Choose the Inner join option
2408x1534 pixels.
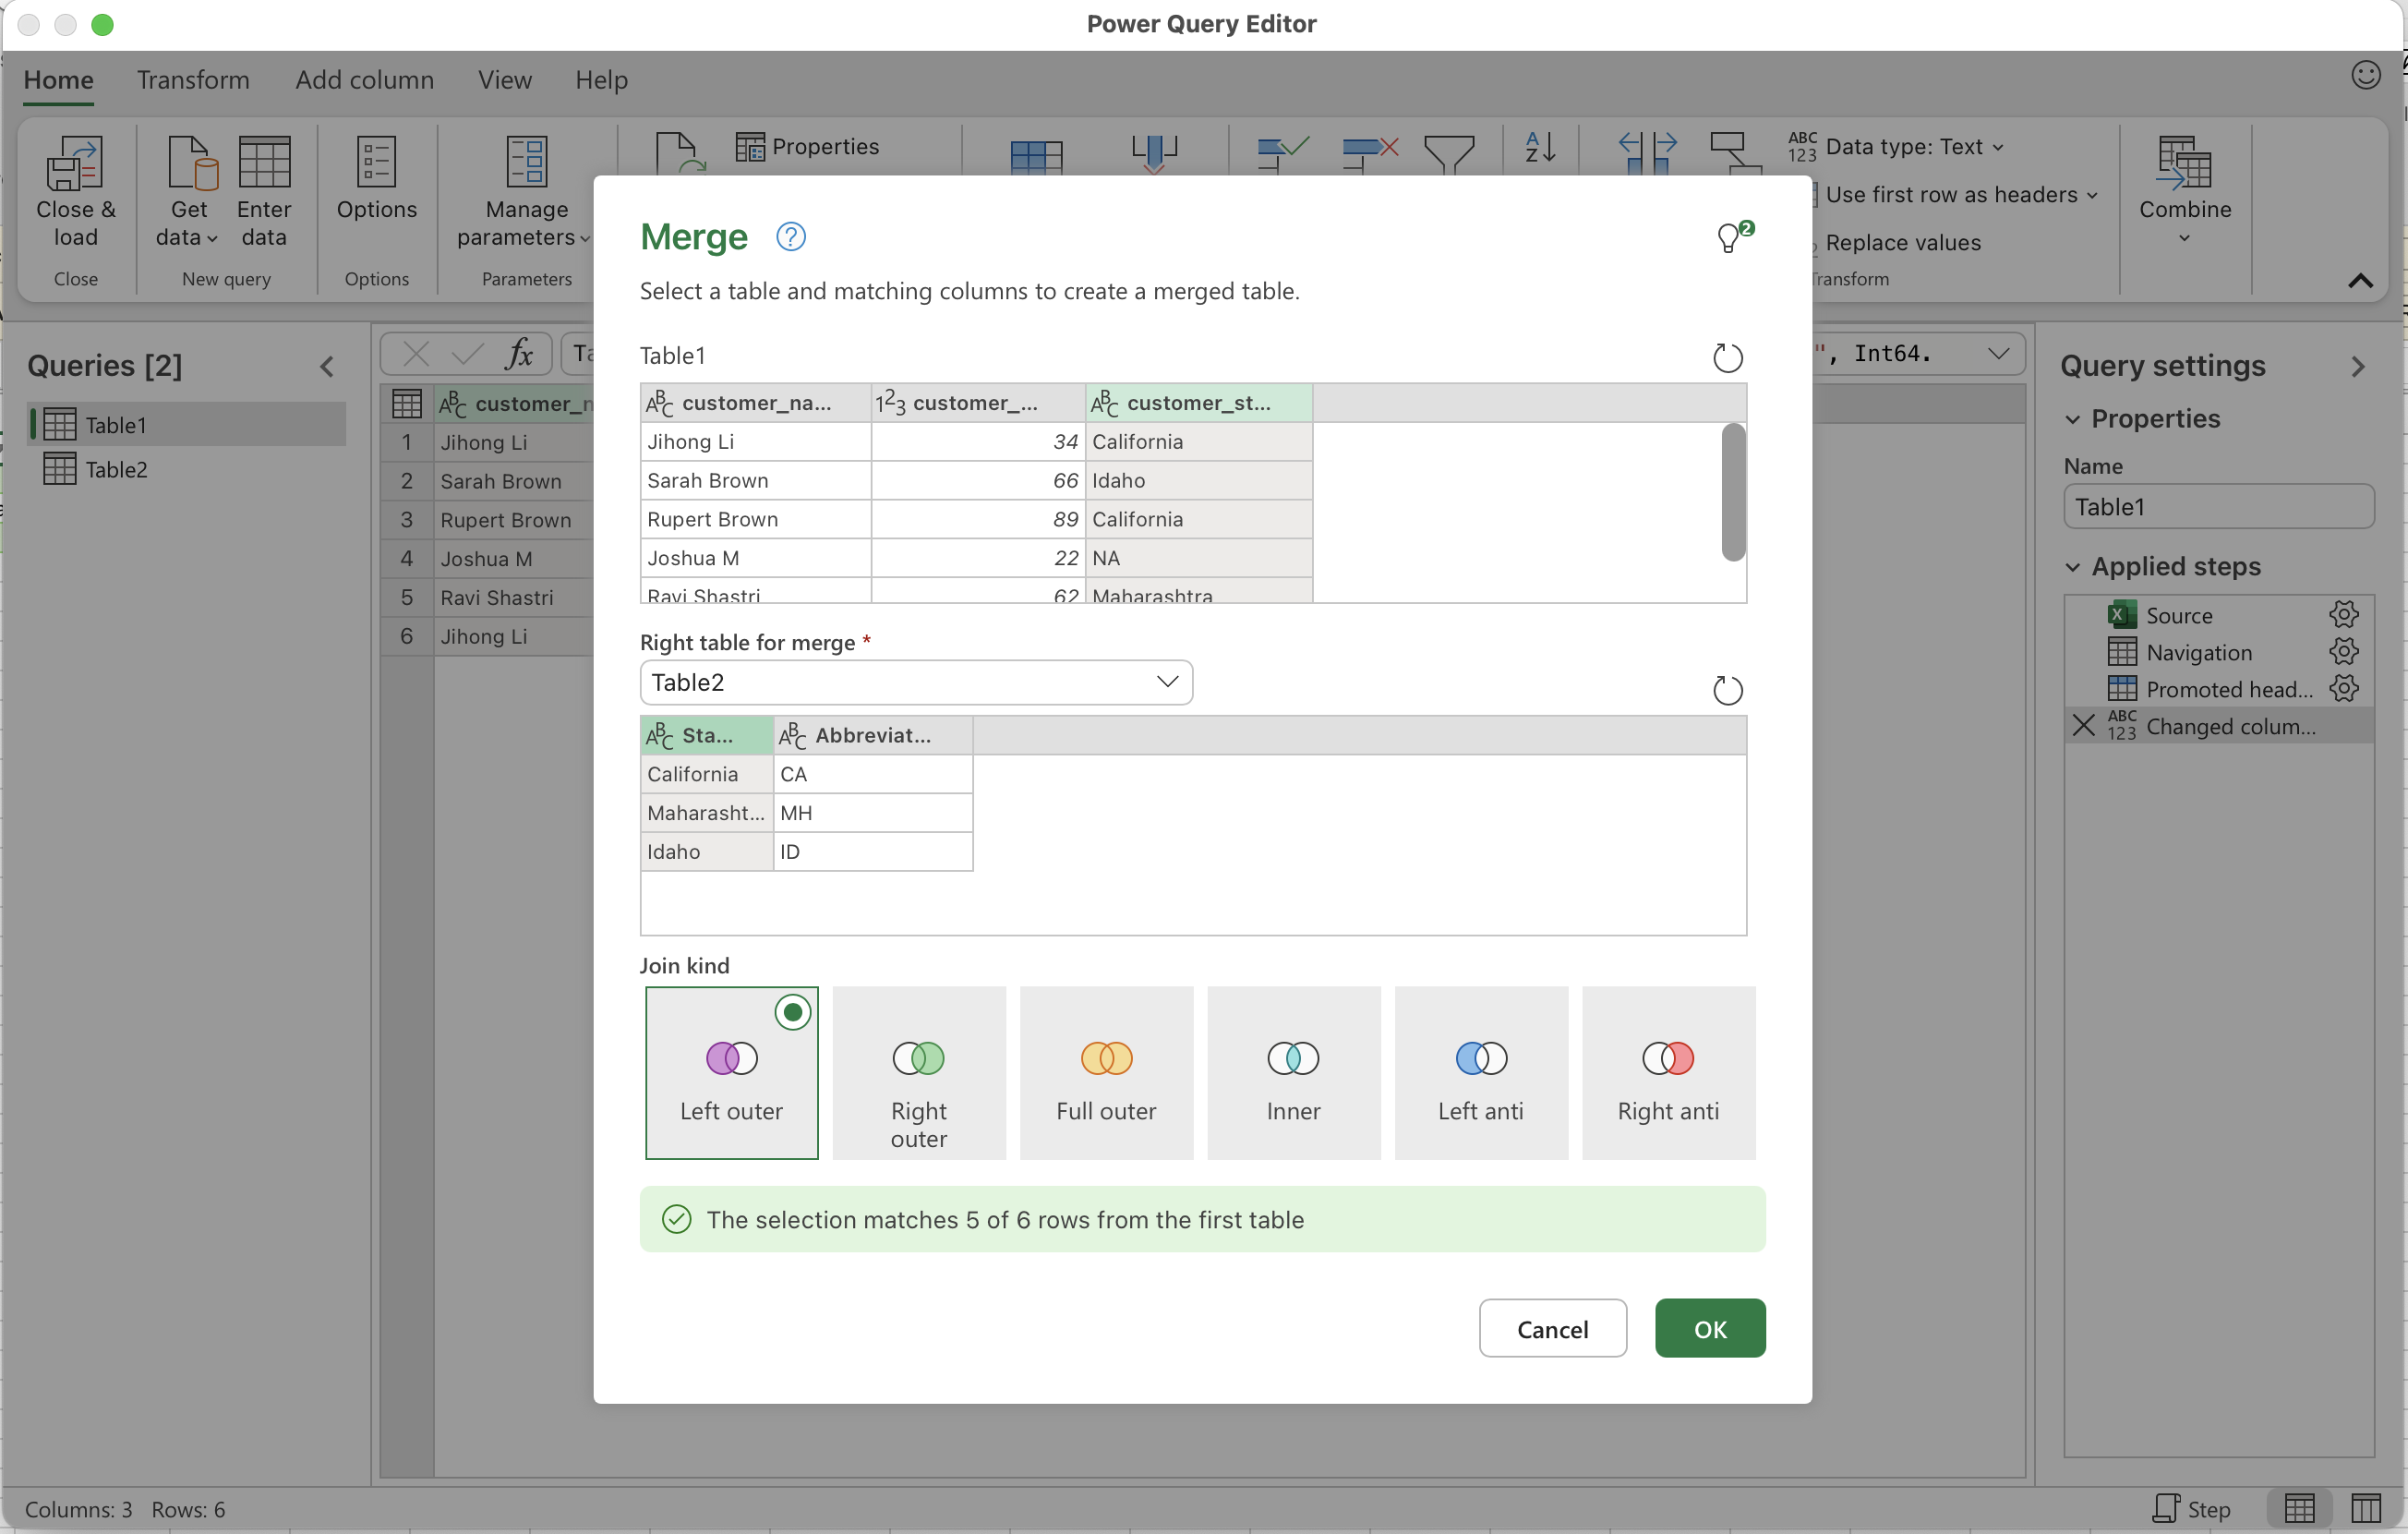tap(1293, 1073)
